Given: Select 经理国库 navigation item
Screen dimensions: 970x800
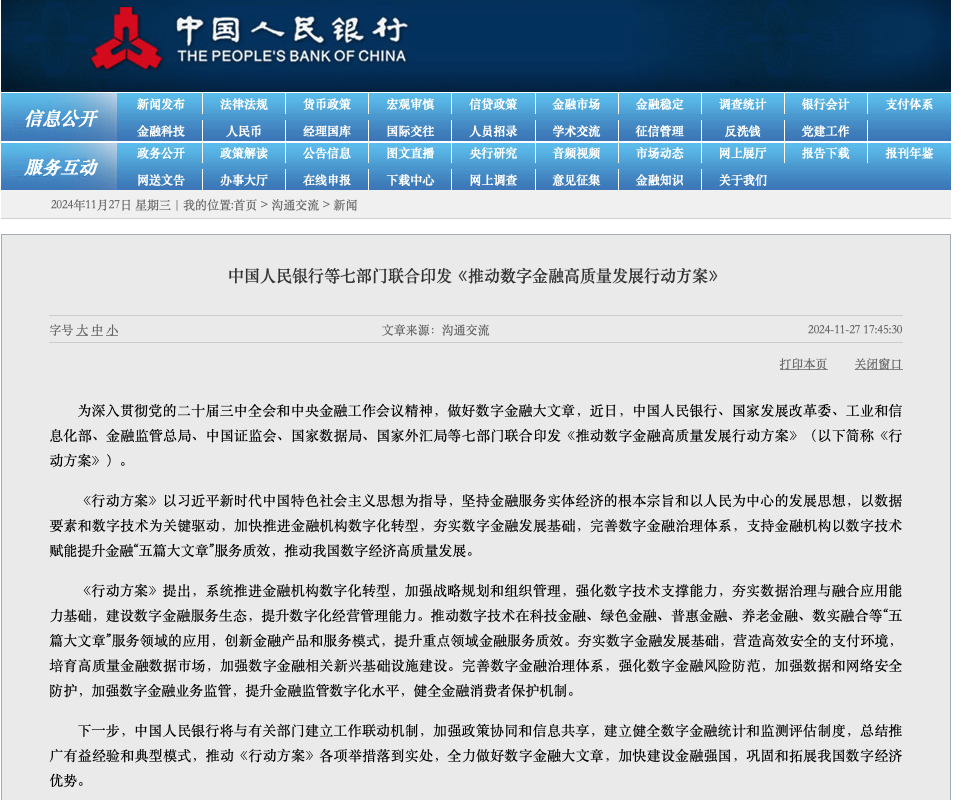Looking at the screenshot, I should pos(327,131).
